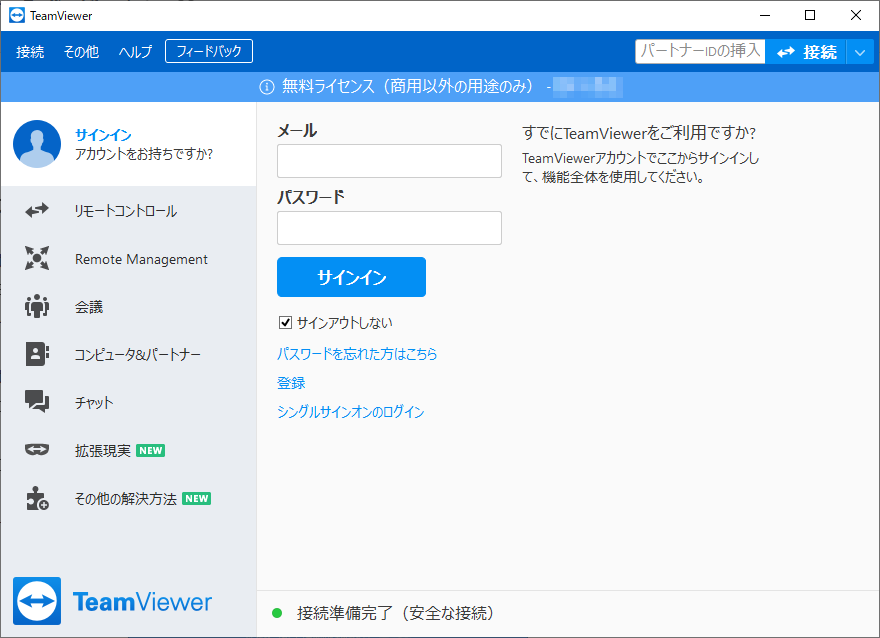This screenshot has width=880, height=638.
Task: Click the 接続準備完了 status text
Action: pyautogui.click(x=396, y=613)
